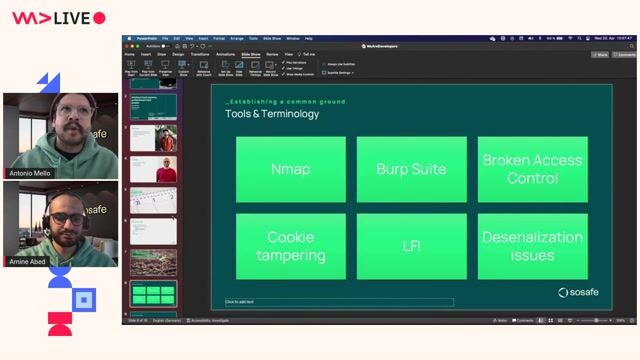
Task: Toggle the AutoSave switch
Action: 165,46
